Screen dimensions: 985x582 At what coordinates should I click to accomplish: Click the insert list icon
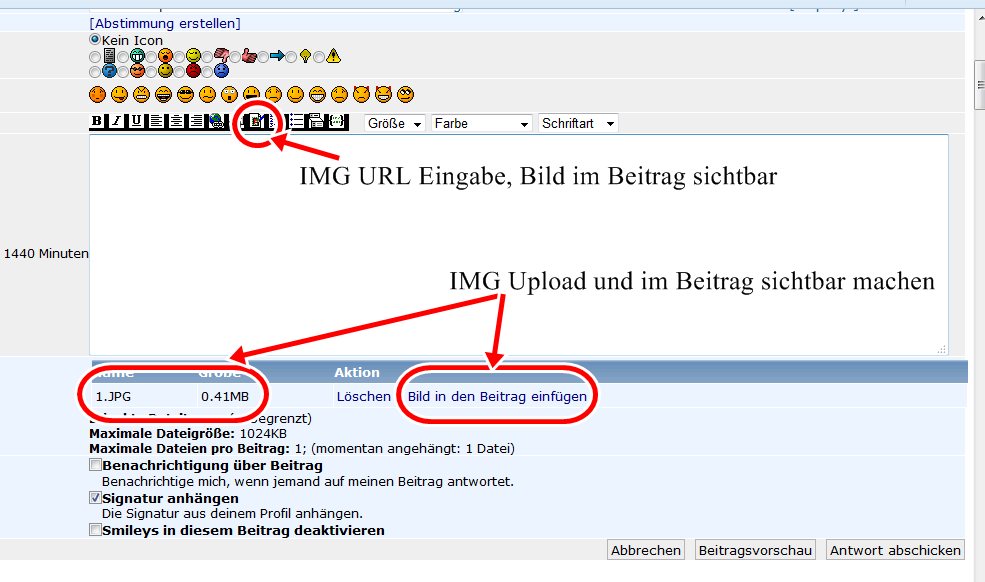(296, 122)
